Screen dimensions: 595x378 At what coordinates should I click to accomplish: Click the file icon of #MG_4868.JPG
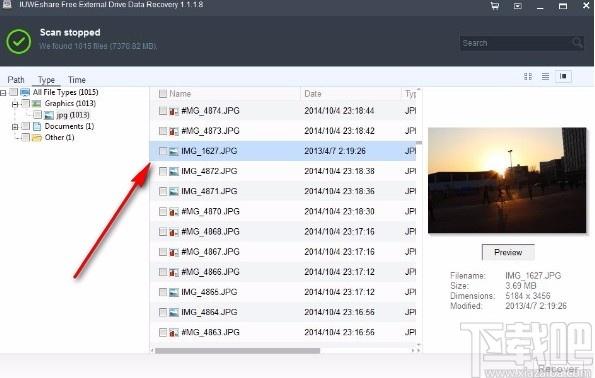click(x=174, y=232)
